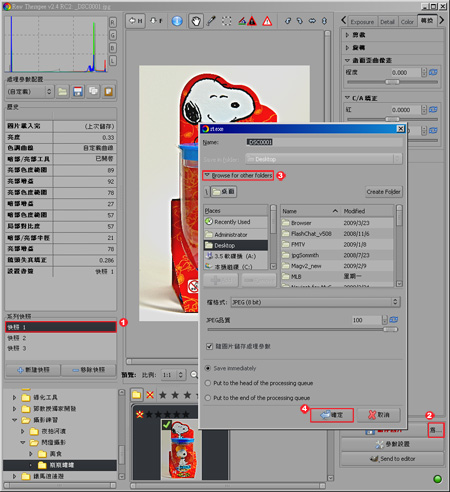450x492 pixels.
Task: Select the (C:) drive in Places
Action: click(x=236, y=267)
